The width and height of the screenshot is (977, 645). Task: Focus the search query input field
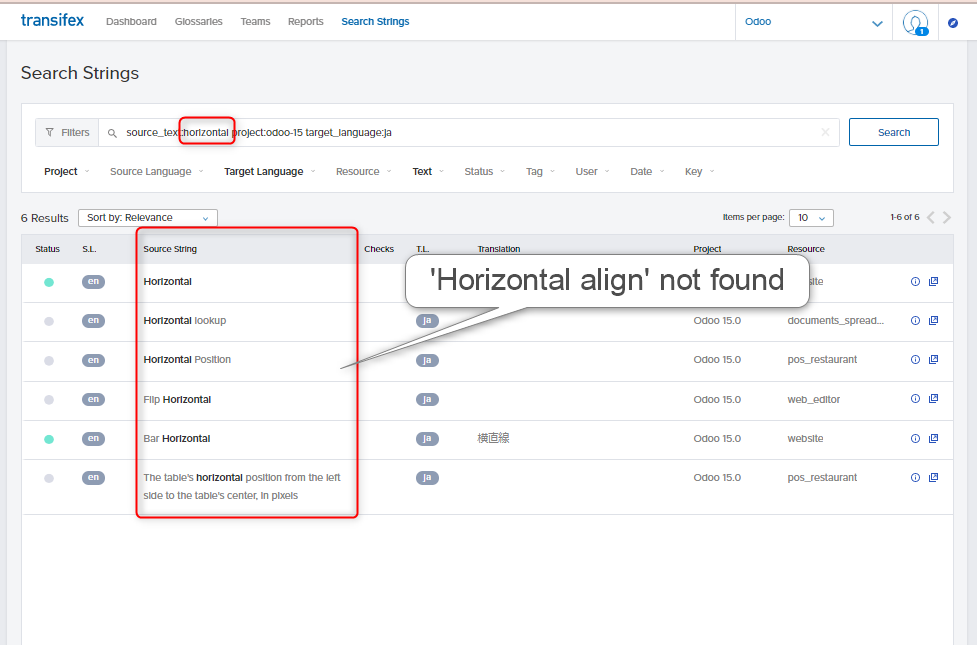click(x=469, y=133)
